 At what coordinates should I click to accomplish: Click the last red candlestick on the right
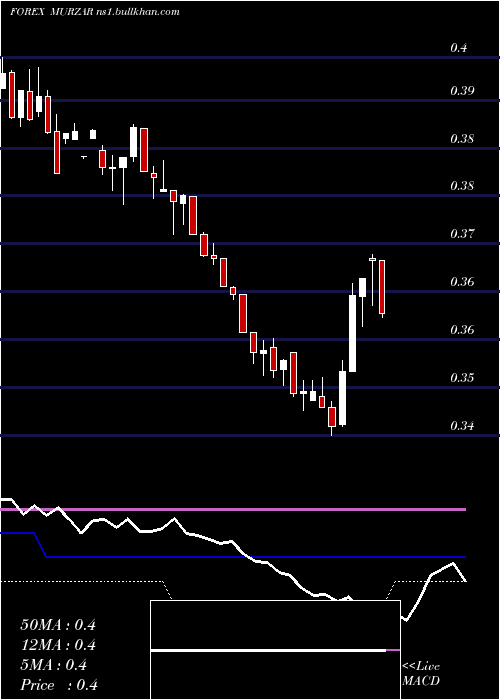382,288
